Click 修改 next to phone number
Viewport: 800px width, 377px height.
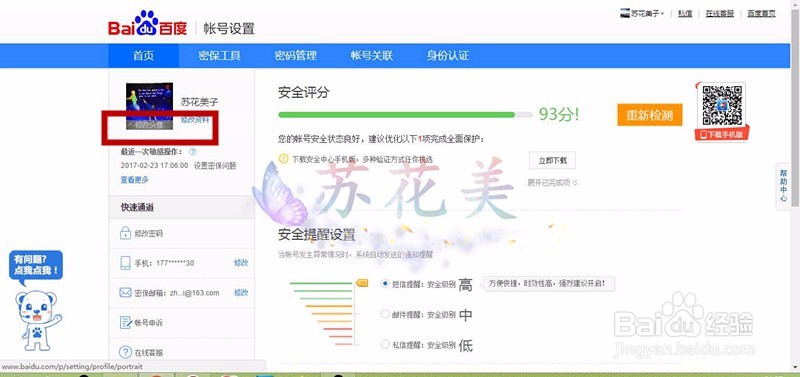coord(241,263)
